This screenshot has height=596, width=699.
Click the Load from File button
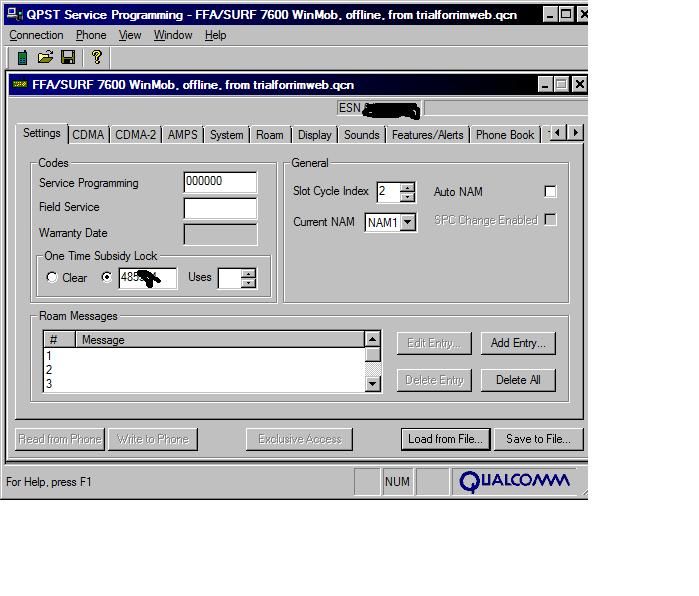pyautogui.click(x=445, y=439)
